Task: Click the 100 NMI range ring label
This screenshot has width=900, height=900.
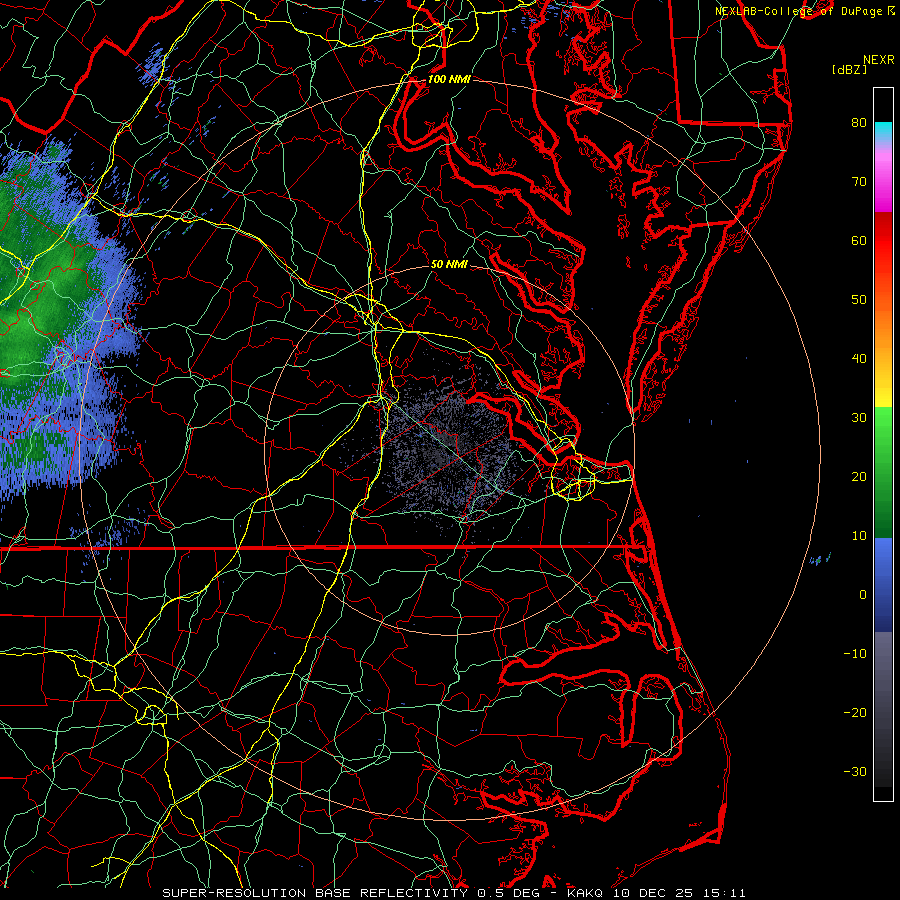Action: click(x=449, y=79)
